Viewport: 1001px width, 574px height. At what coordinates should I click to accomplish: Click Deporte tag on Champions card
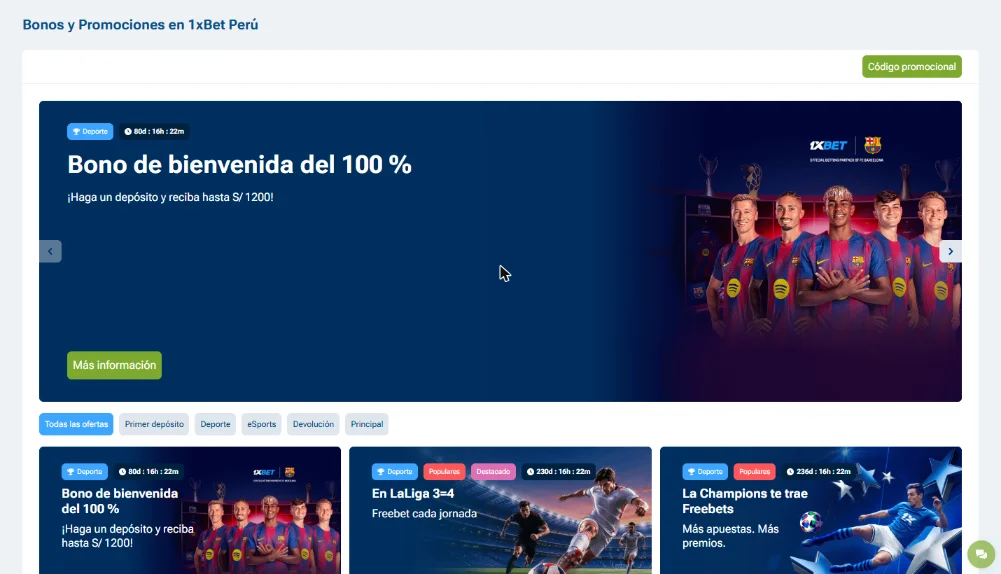coord(705,472)
